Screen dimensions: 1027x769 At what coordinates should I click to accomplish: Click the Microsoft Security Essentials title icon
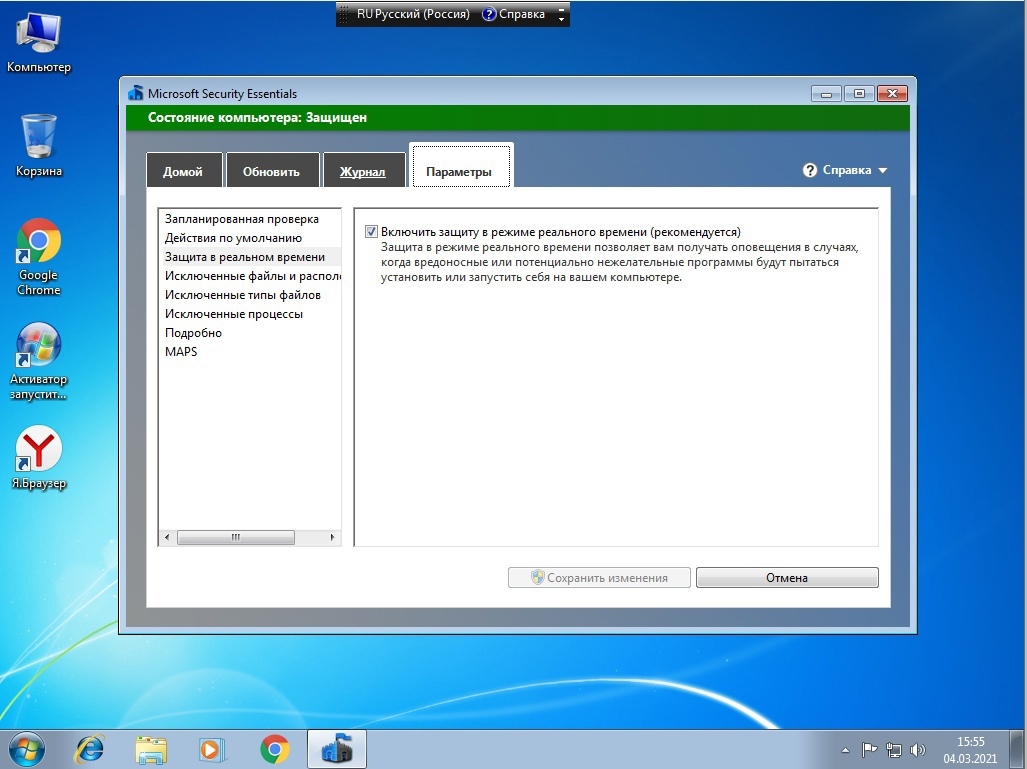coord(136,93)
